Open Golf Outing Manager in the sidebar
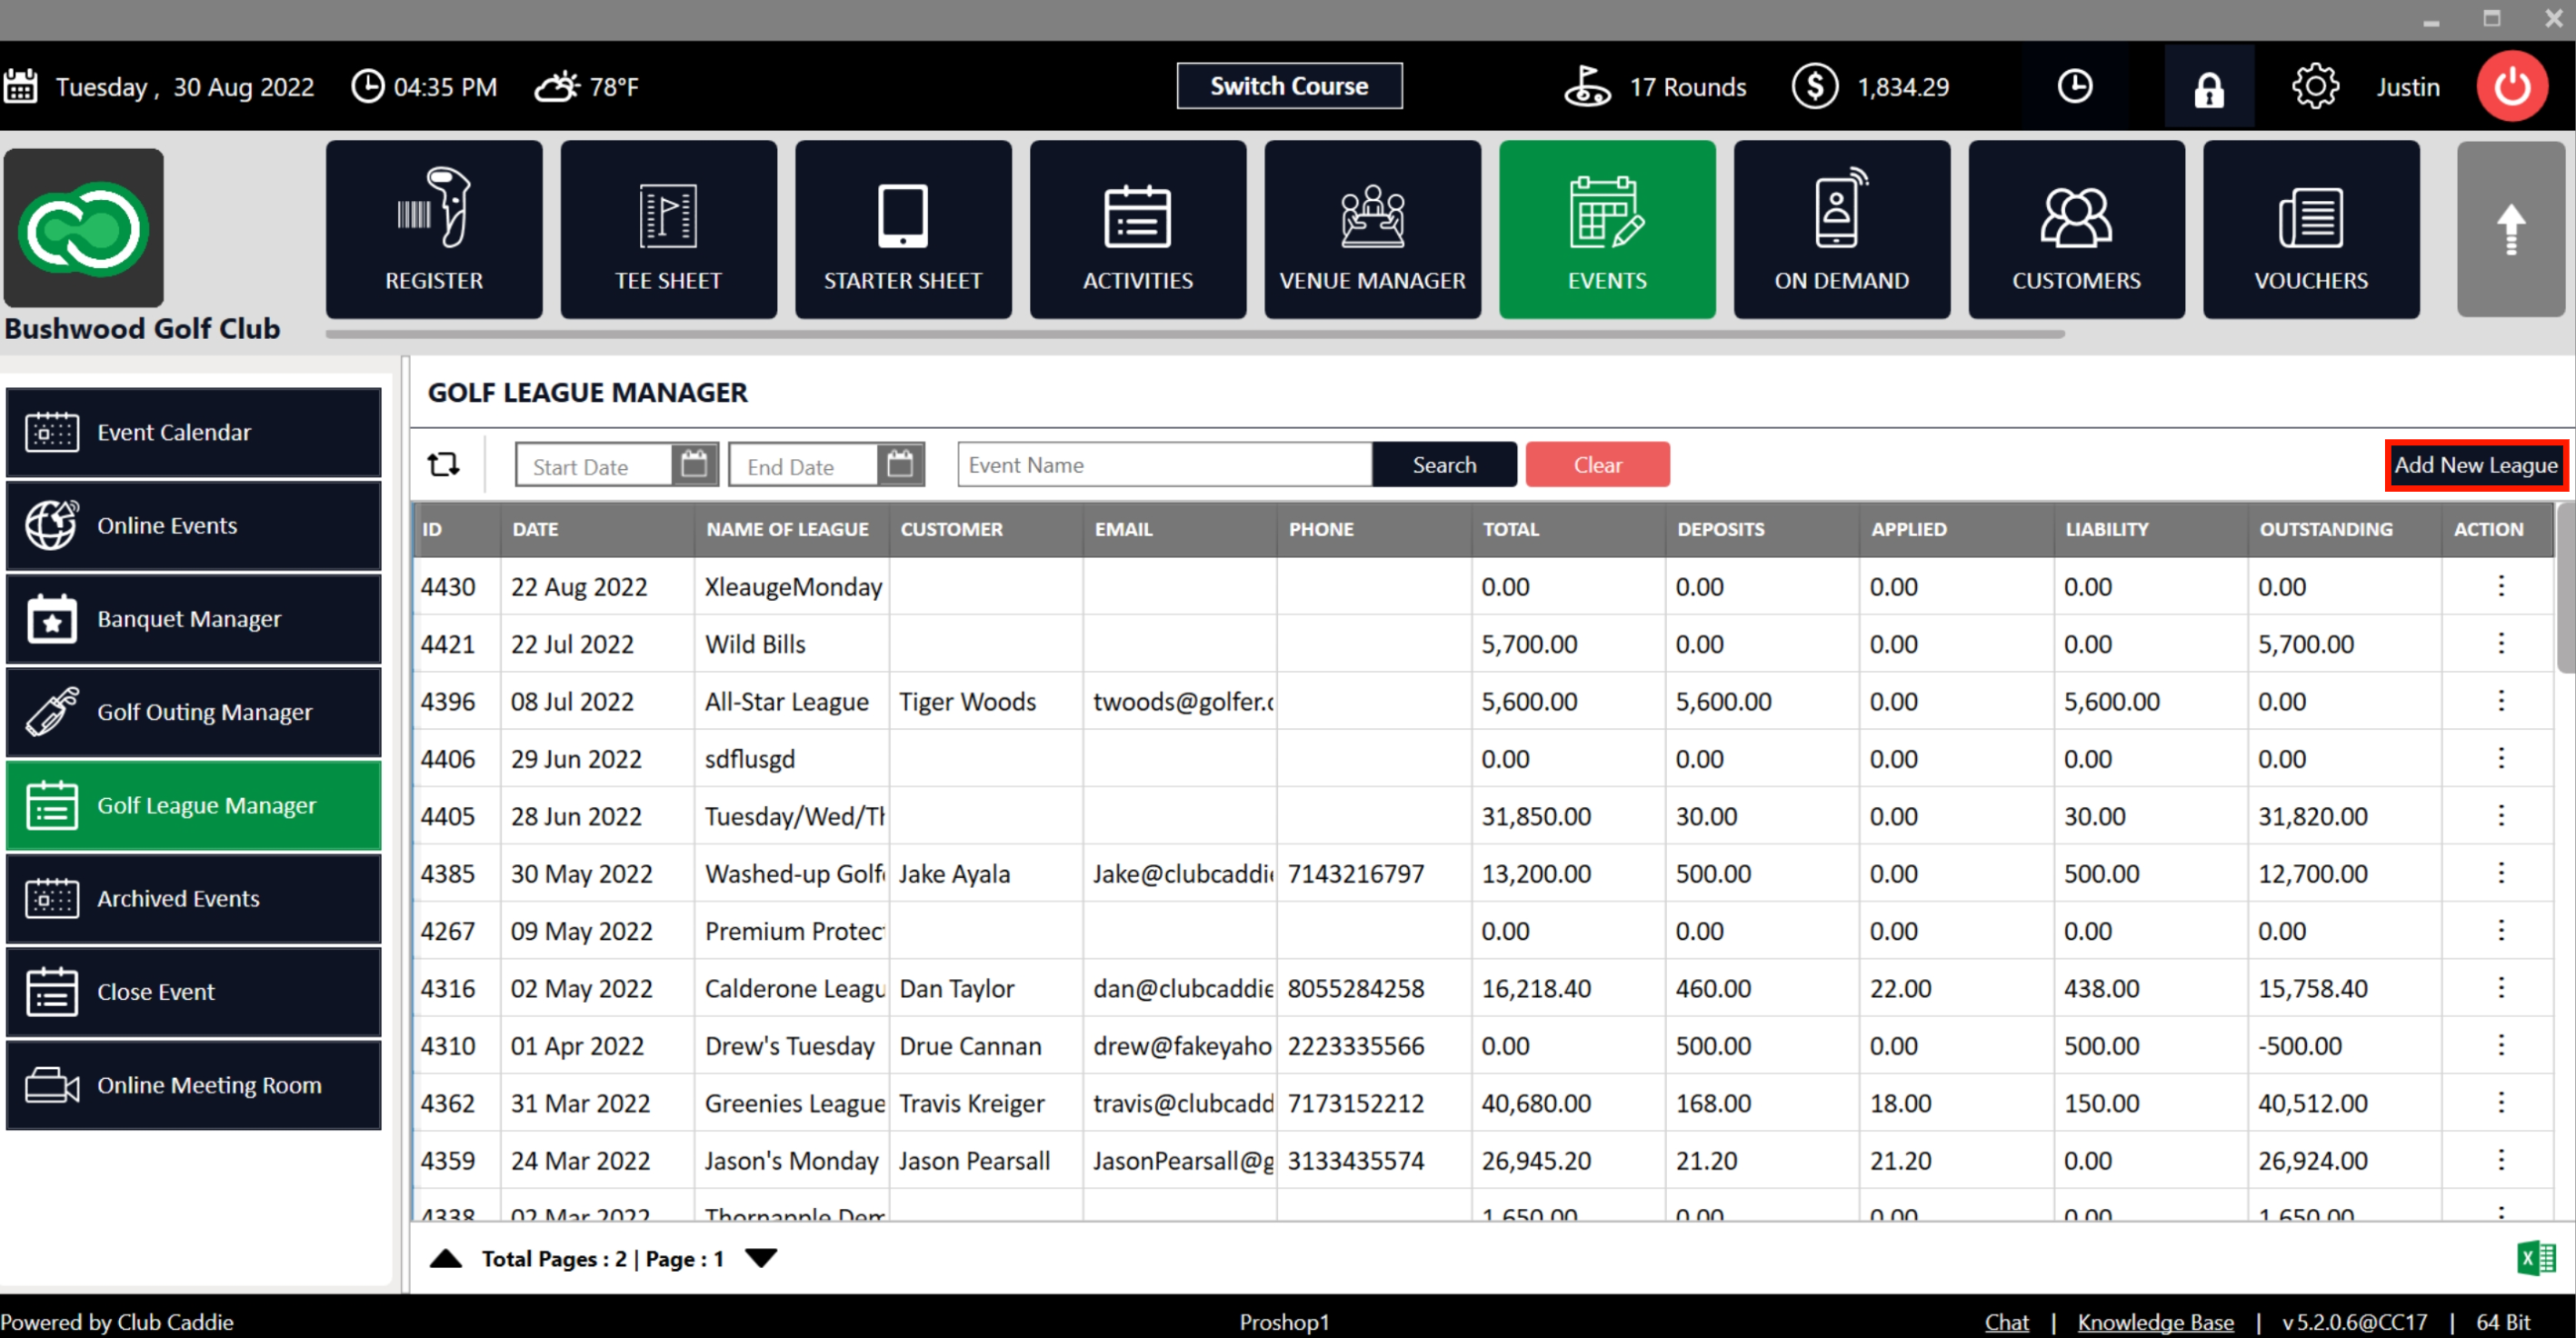The height and width of the screenshot is (1338, 2576). (x=194, y=712)
